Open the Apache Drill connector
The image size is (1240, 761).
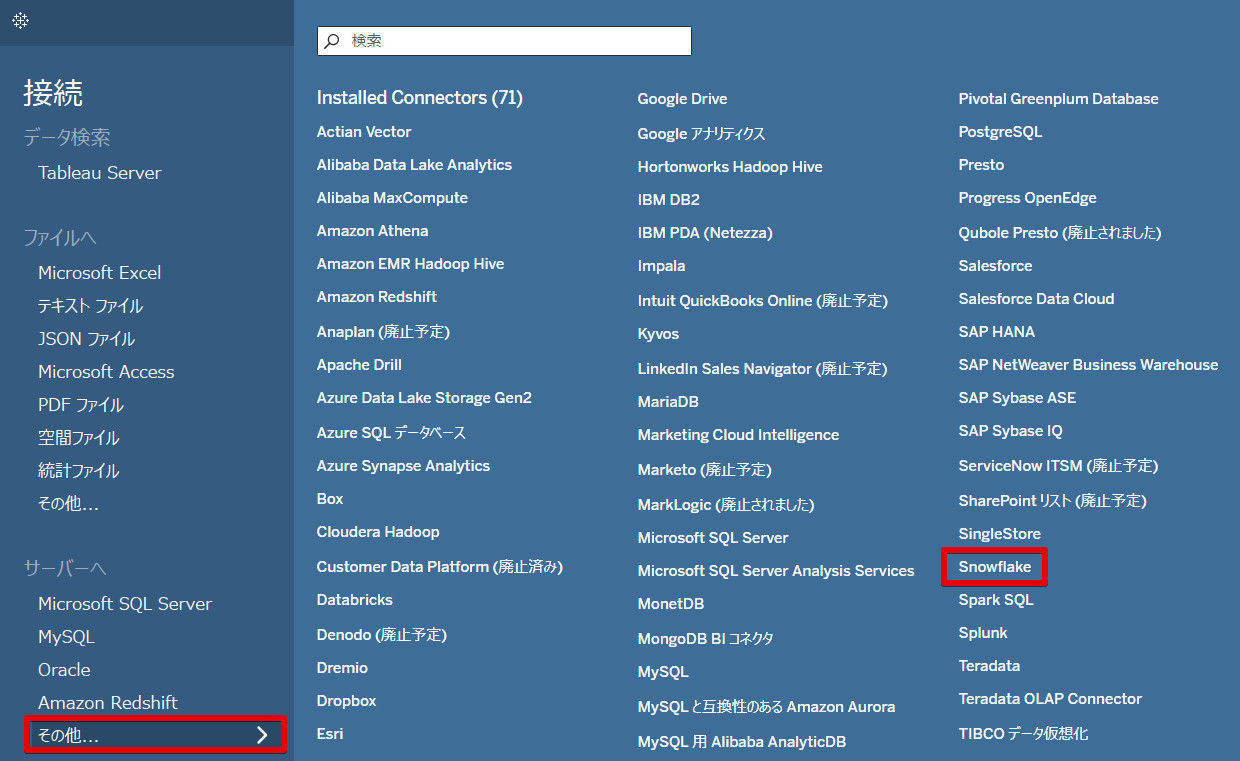359,365
